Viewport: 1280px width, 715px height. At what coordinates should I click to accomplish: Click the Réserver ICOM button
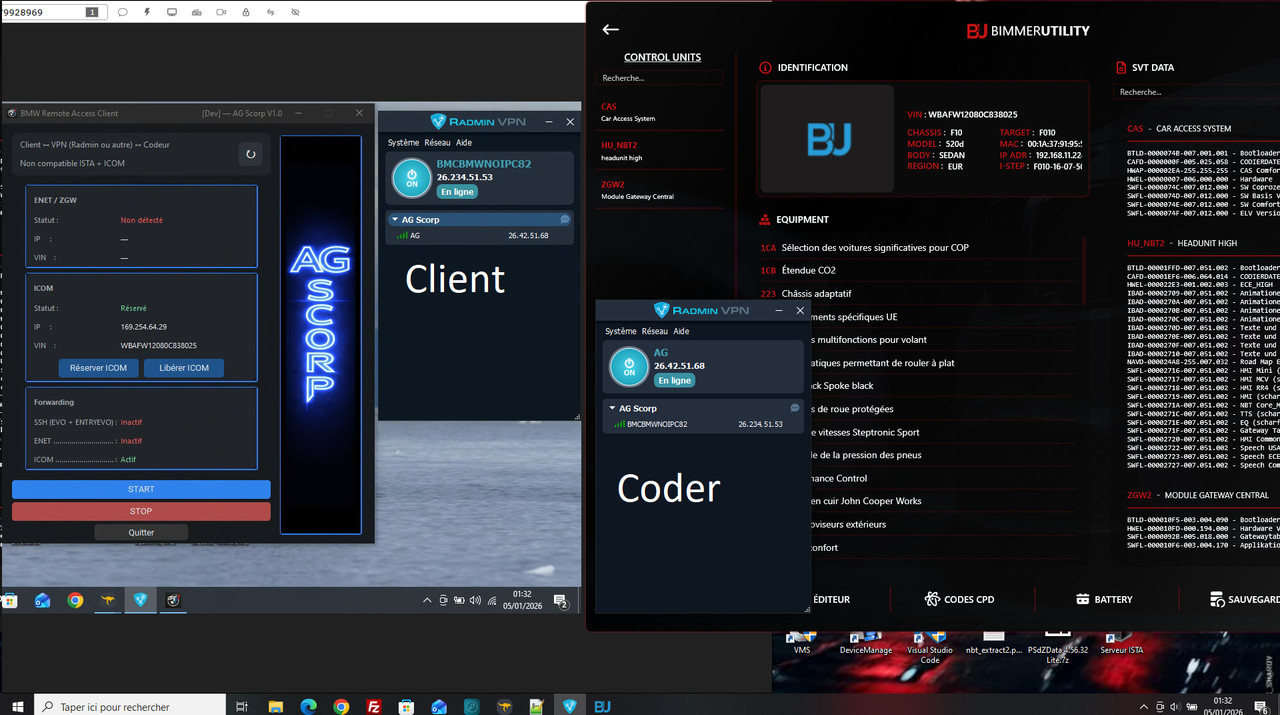[98, 368]
